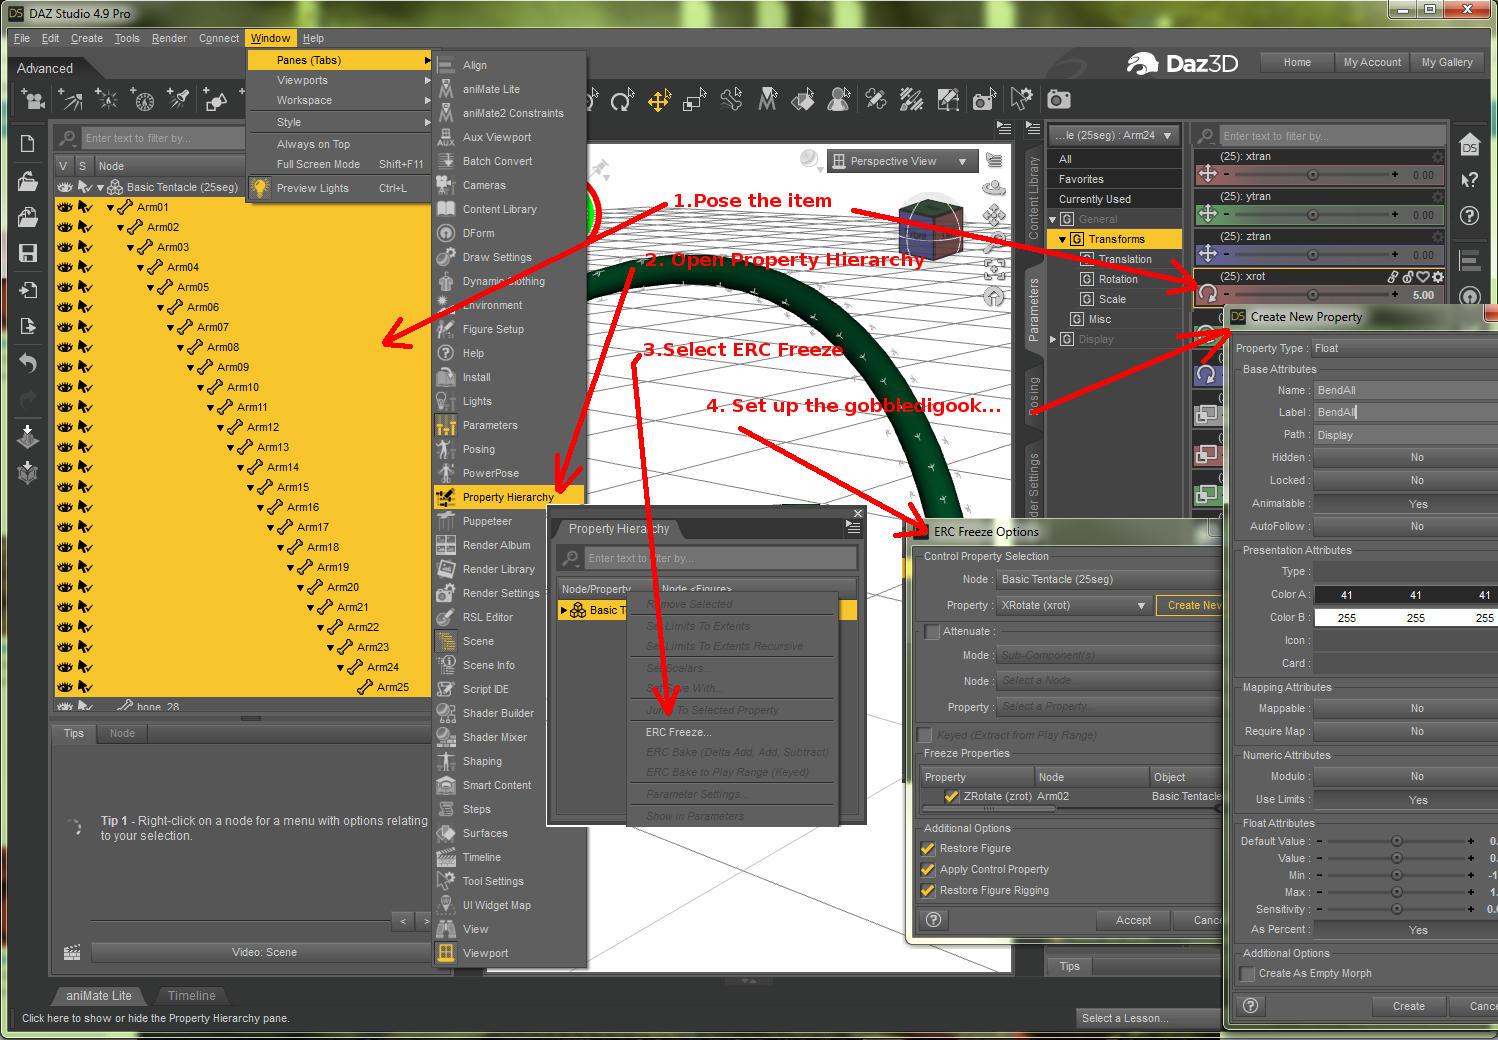This screenshot has height=1040, width=1498.
Task: Switch to the Node tab
Action: [x=122, y=733]
